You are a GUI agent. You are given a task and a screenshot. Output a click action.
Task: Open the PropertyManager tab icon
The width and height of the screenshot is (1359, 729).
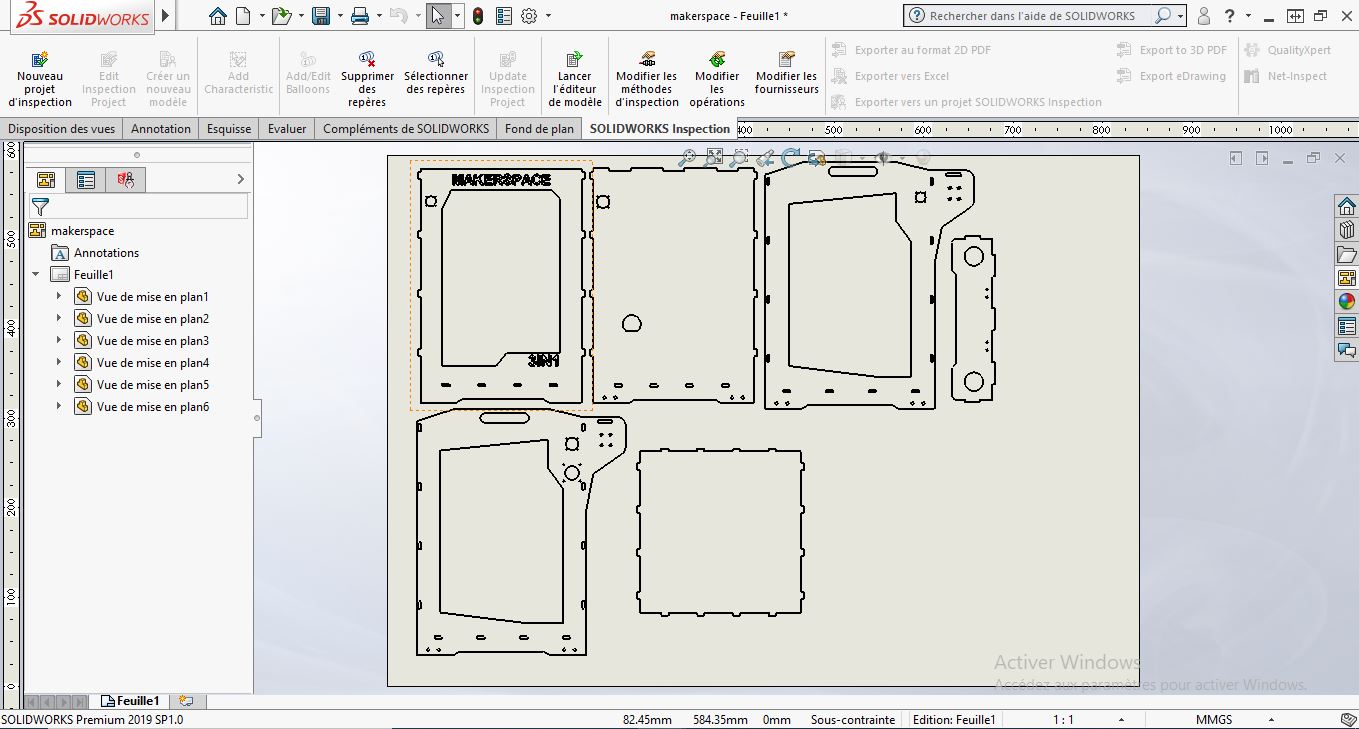pos(86,180)
